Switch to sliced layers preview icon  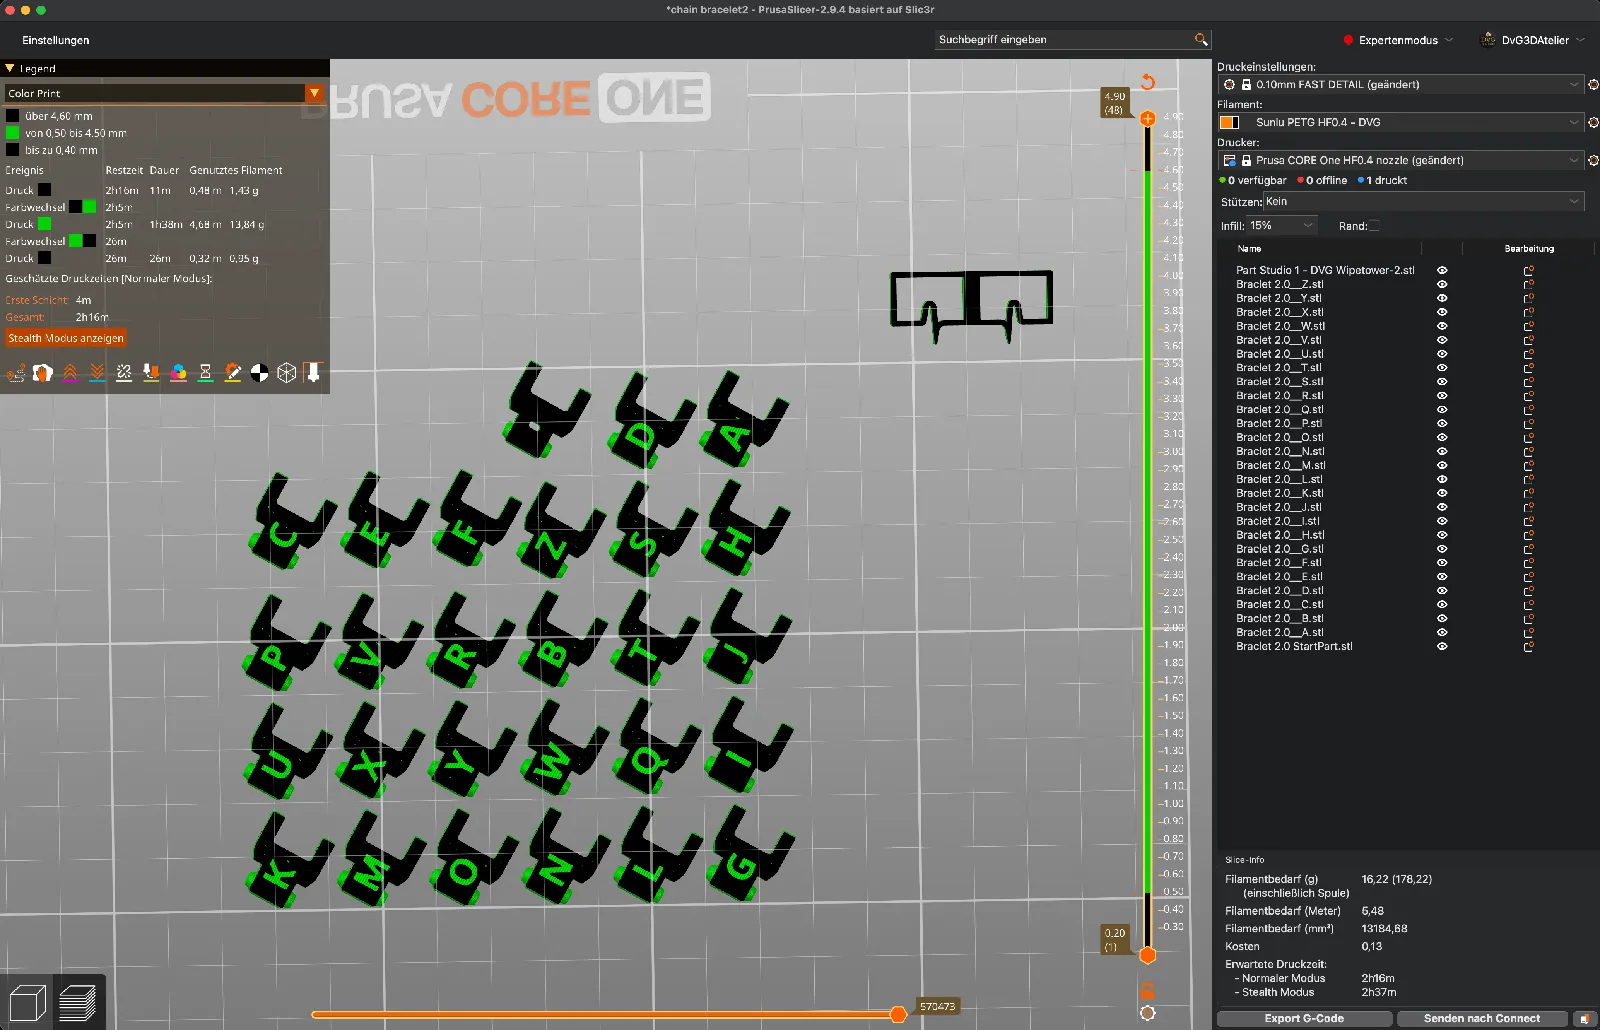[77, 1002]
